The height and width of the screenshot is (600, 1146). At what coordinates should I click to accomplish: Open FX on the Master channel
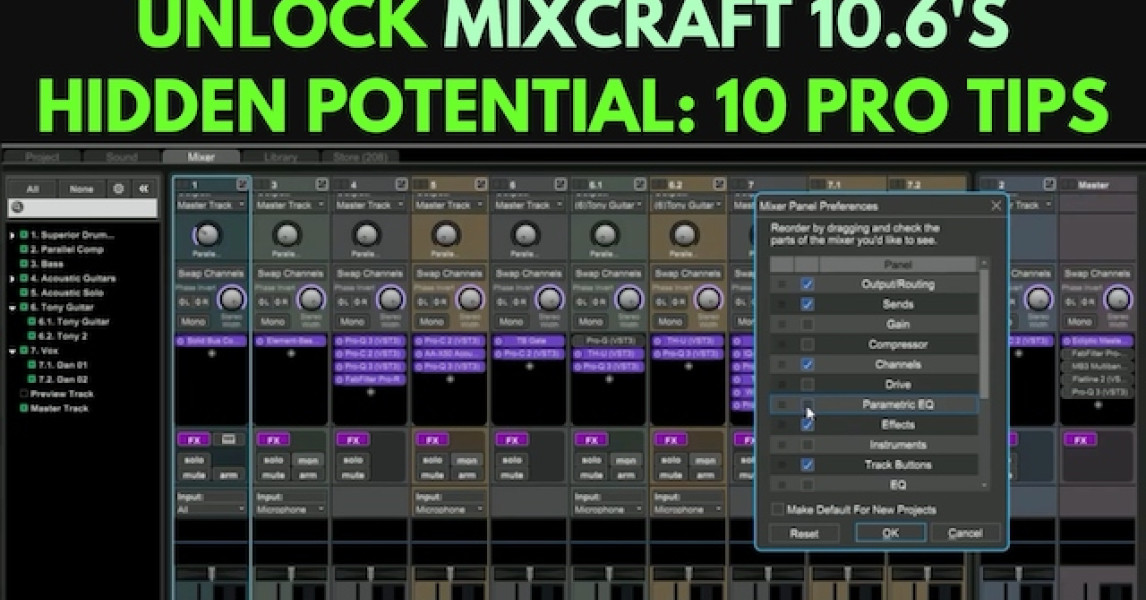click(x=1080, y=440)
